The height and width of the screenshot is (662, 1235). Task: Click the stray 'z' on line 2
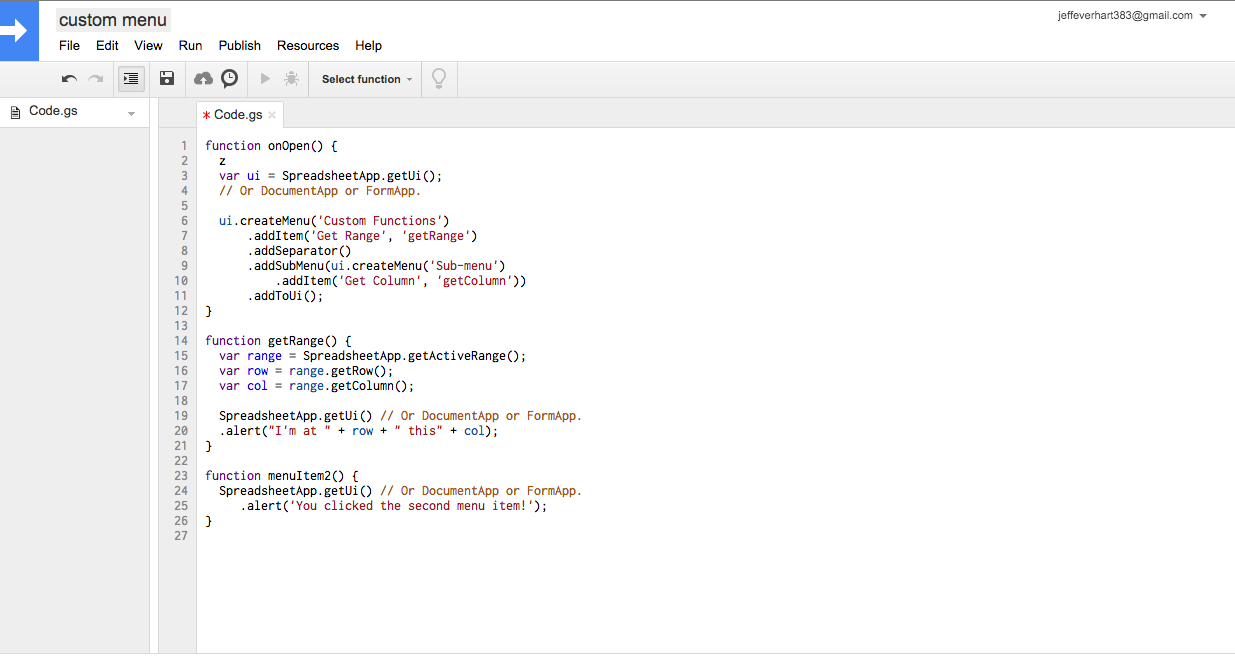pyautogui.click(x=222, y=161)
